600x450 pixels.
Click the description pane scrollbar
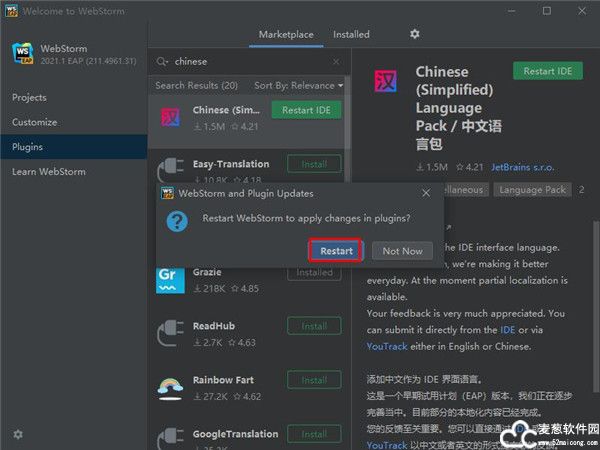(x=597, y=306)
